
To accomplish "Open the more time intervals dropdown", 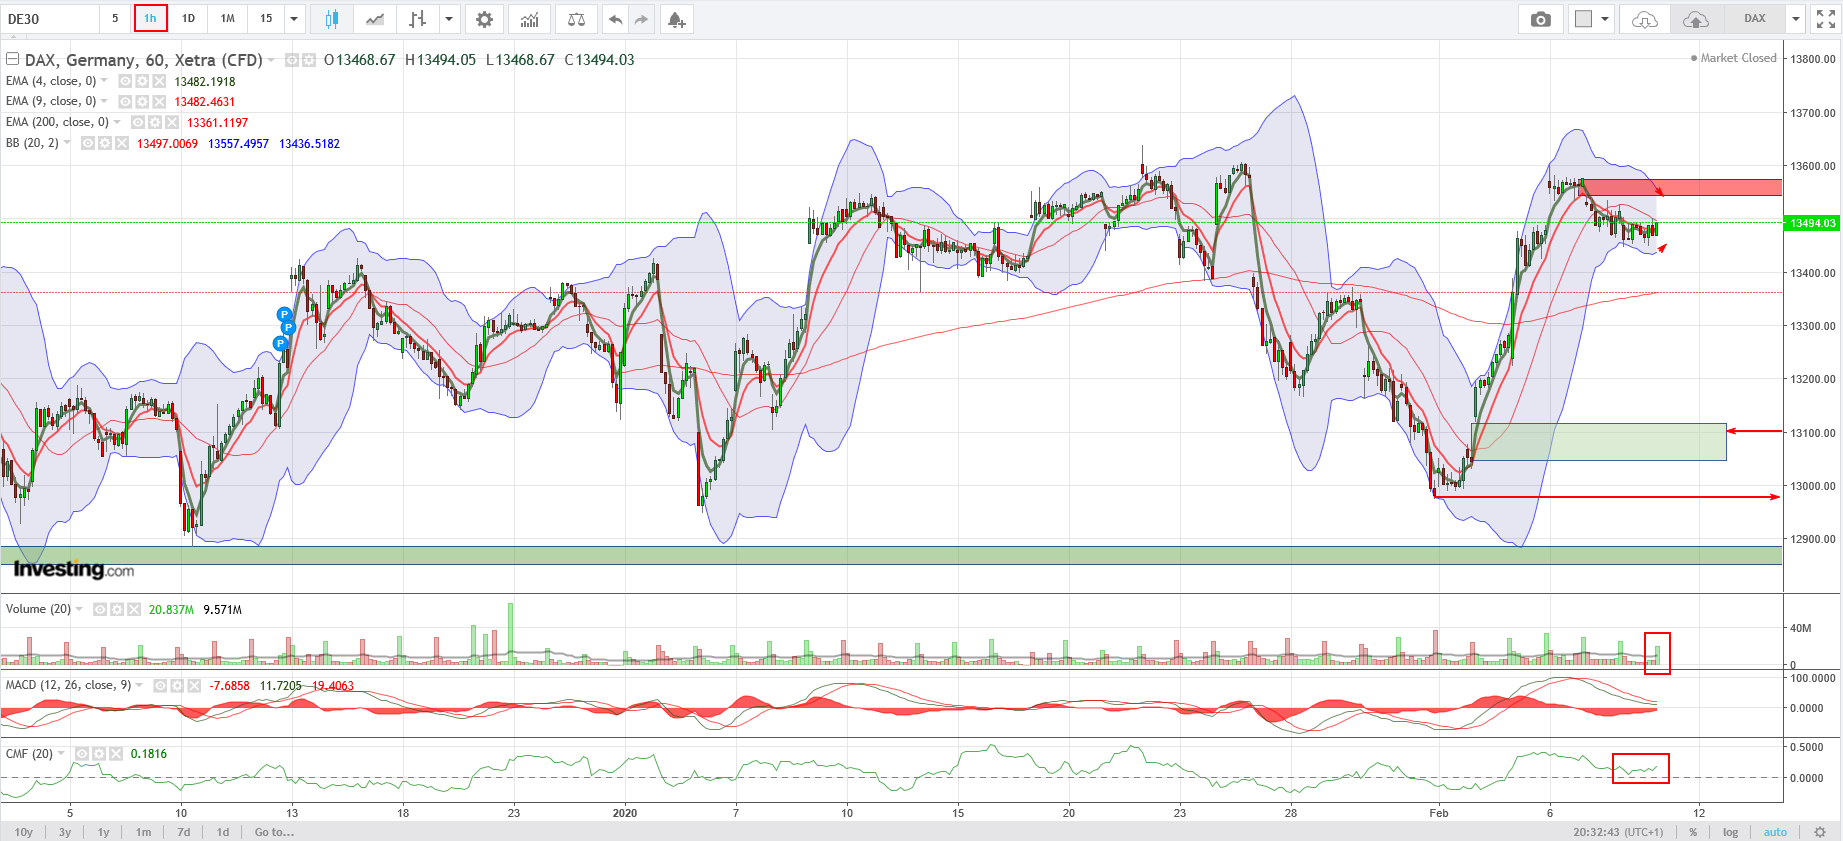I will 294,19.
